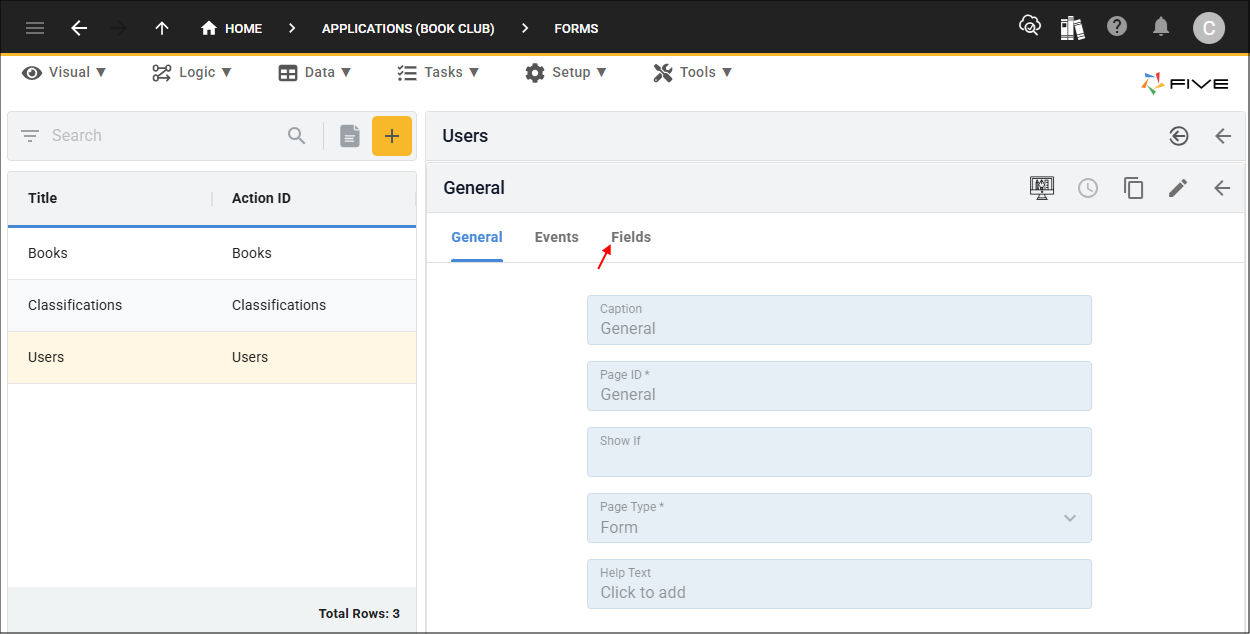Click the Page ID field
The image size is (1250, 634).
tap(839, 386)
